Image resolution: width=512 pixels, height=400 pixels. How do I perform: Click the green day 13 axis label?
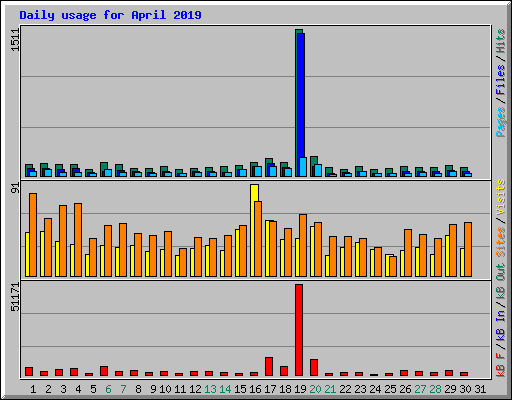(210, 389)
